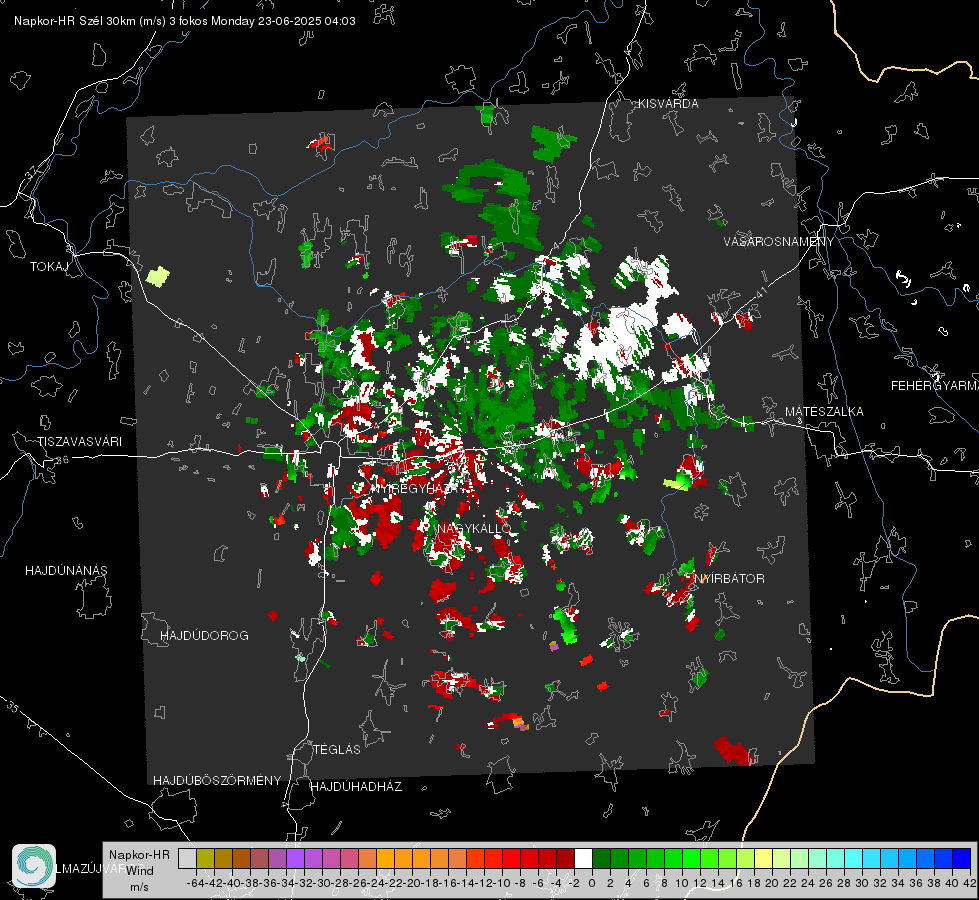Click the road number 41 near Vásárosnamény
Screen dimensions: 979x900
click(x=760, y=293)
